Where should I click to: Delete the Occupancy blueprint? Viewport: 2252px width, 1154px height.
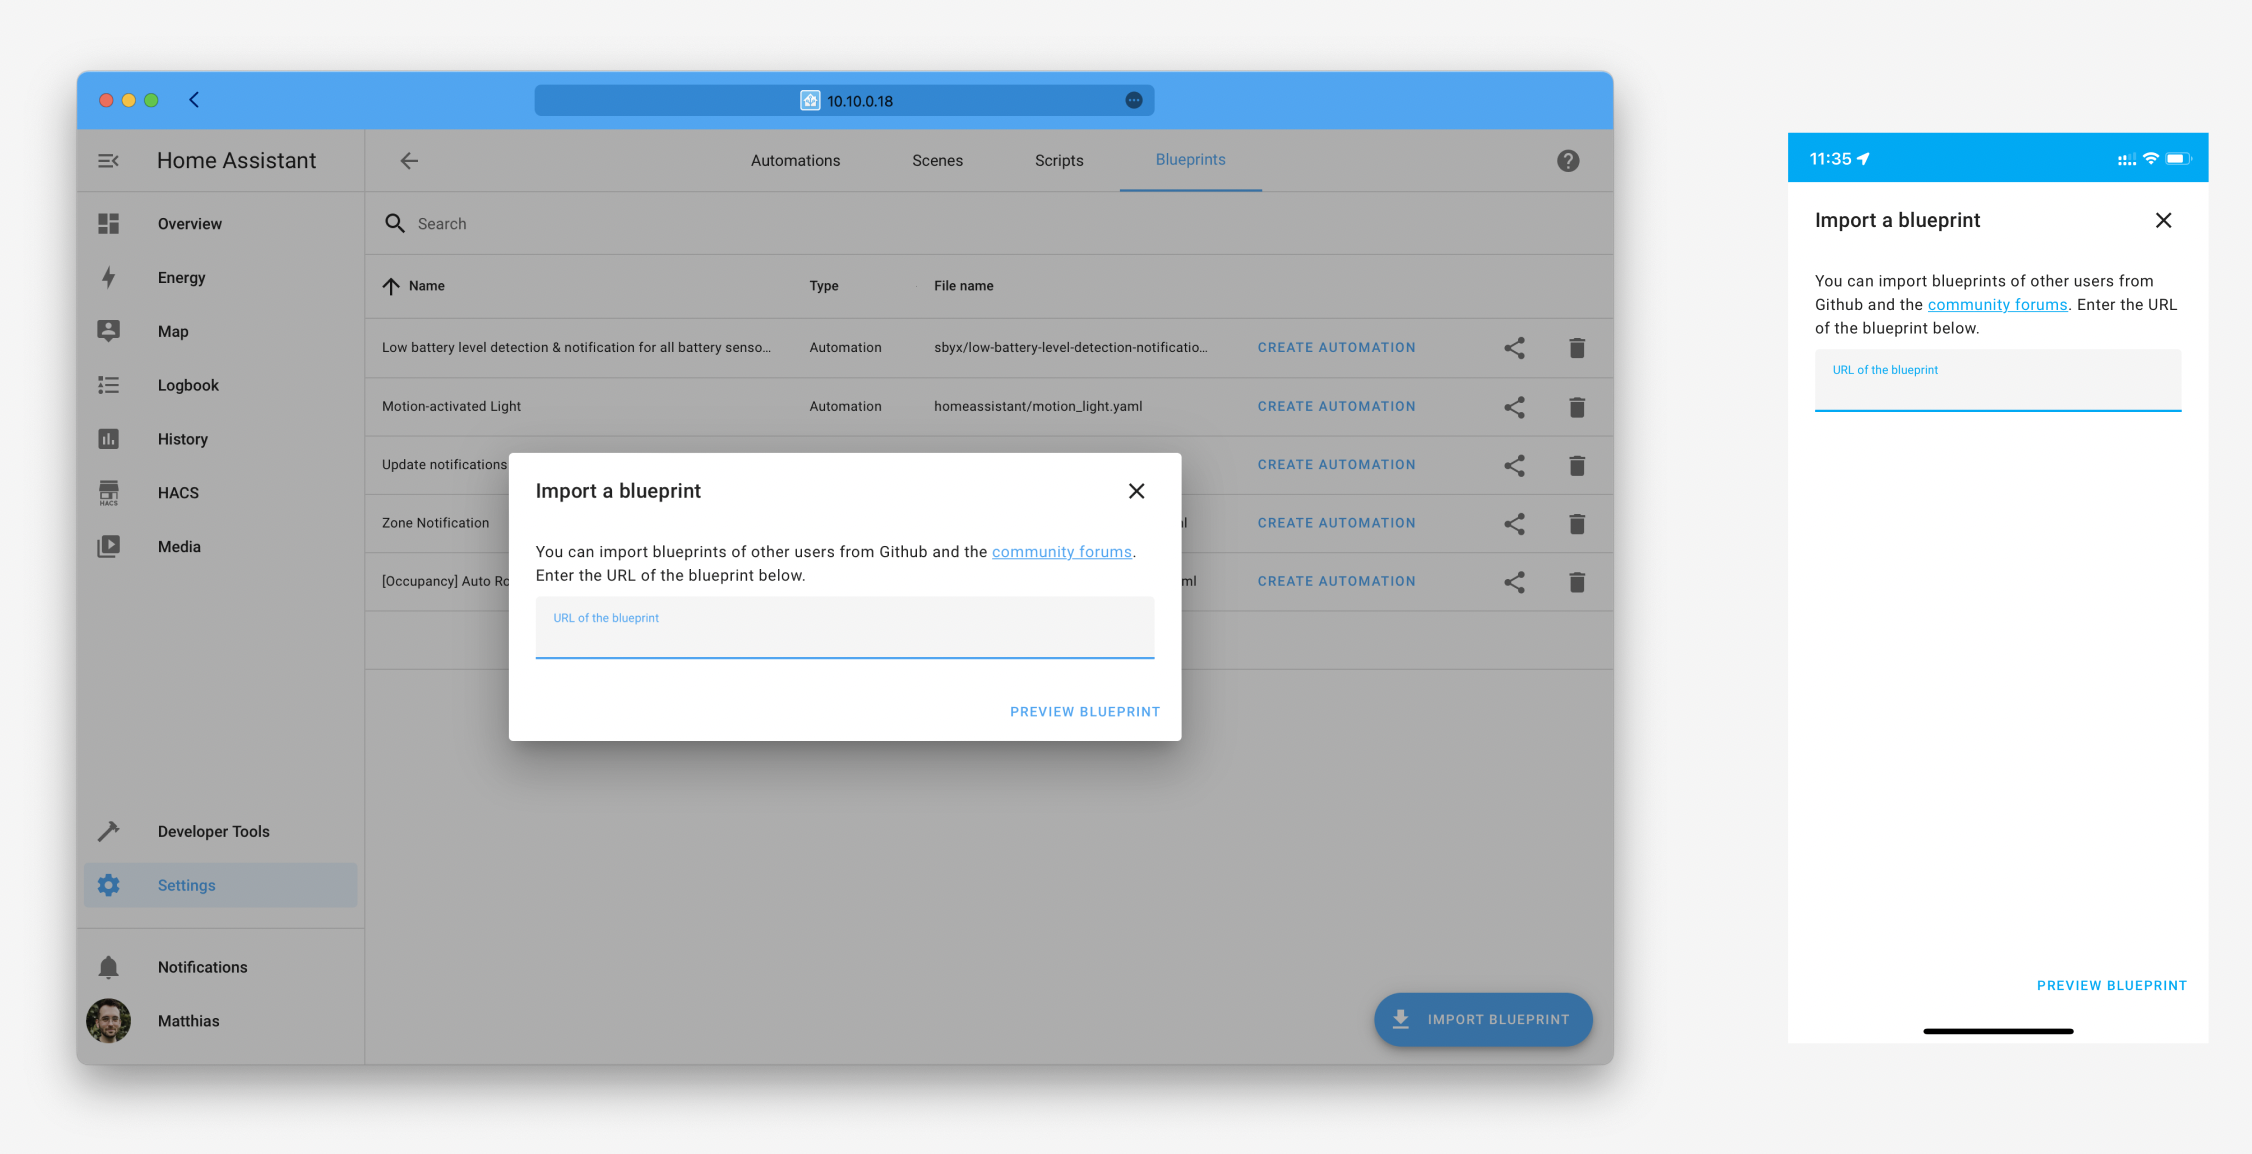(x=1577, y=582)
